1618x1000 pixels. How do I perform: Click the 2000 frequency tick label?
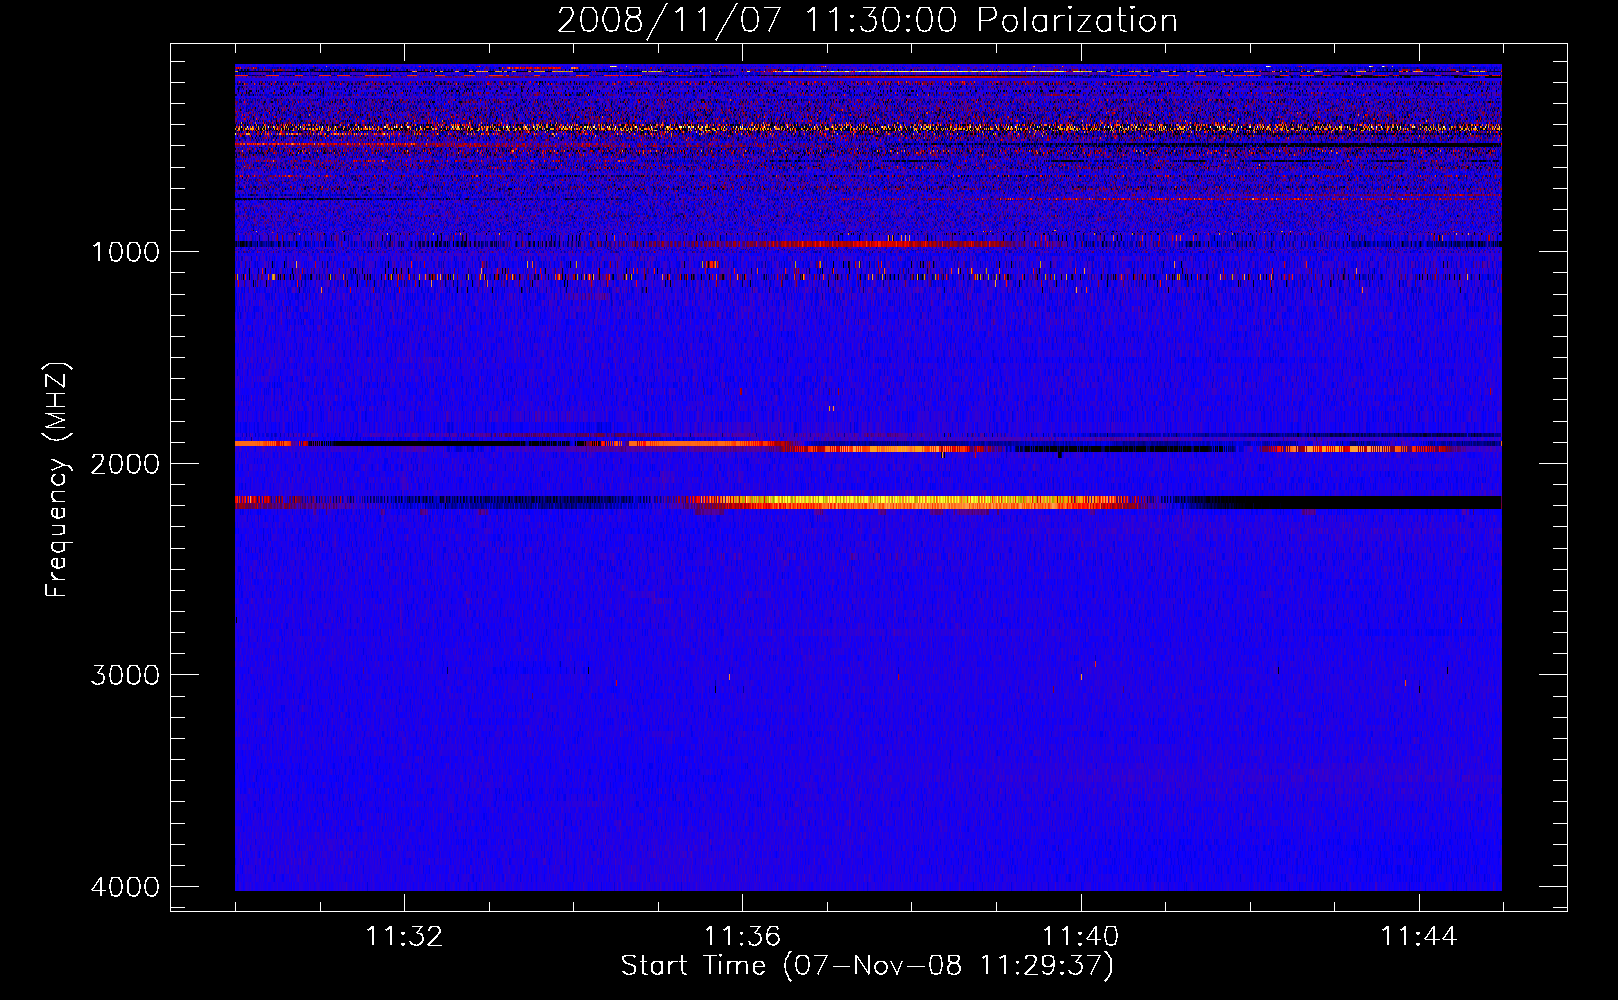tap(126, 463)
